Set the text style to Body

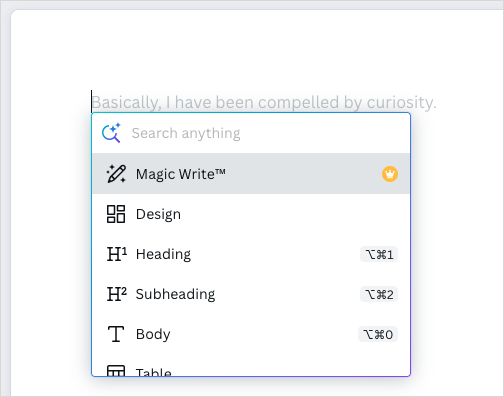(x=251, y=334)
